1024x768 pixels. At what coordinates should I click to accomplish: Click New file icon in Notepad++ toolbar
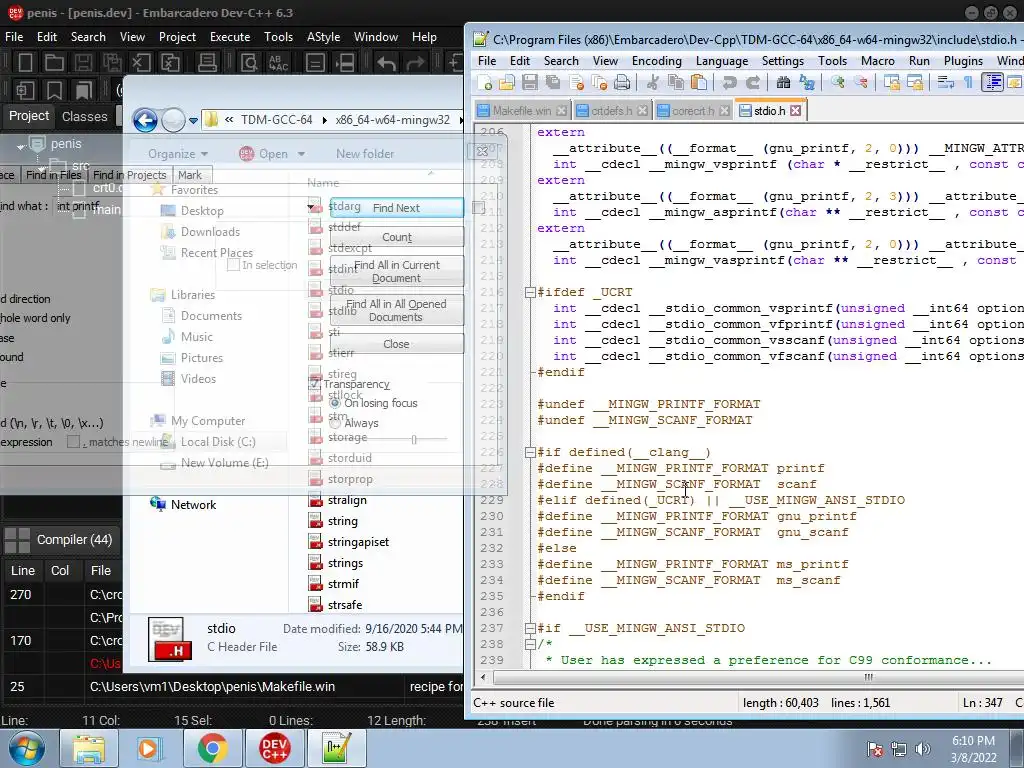click(485, 82)
